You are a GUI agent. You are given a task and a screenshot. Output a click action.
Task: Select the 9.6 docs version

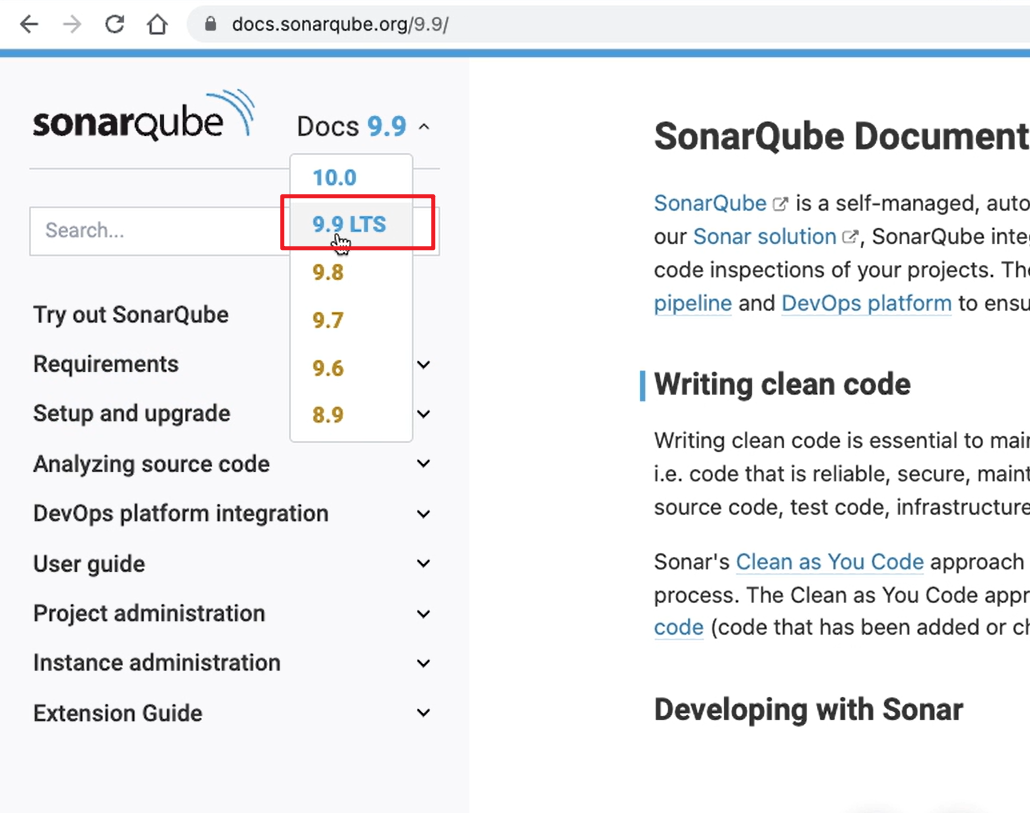[x=328, y=368]
